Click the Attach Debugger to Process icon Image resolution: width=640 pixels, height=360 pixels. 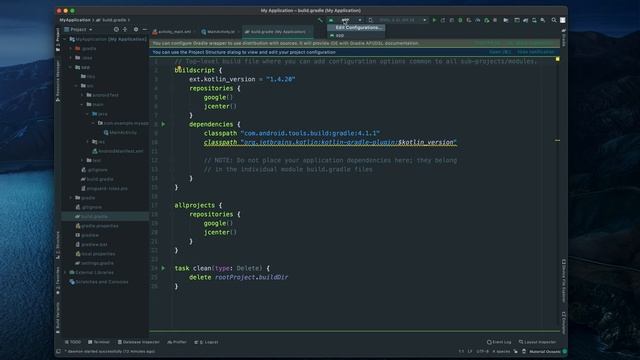point(487,20)
